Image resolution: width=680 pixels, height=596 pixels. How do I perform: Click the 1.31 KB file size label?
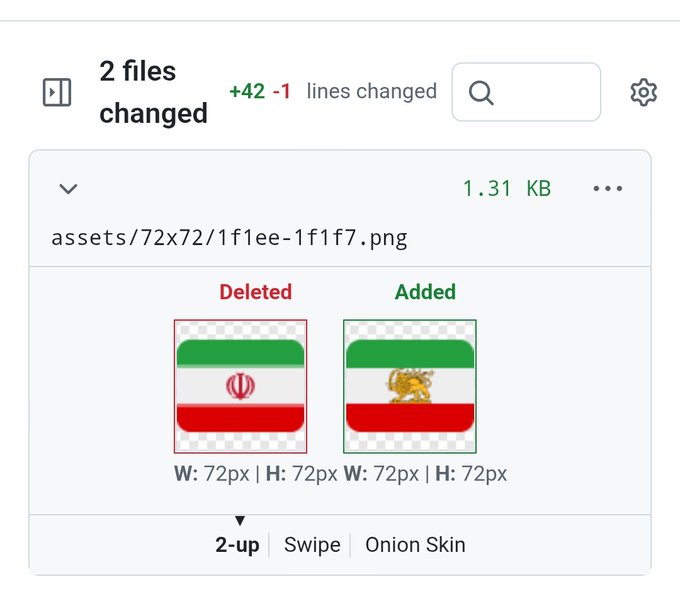[506, 189]
